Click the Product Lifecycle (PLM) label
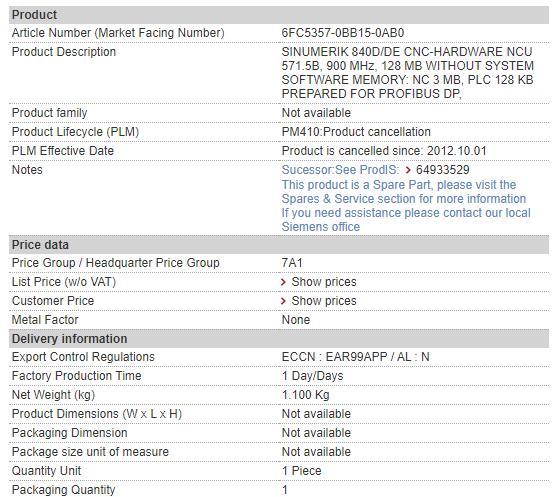The image size is (557, 497). [75, 131]
